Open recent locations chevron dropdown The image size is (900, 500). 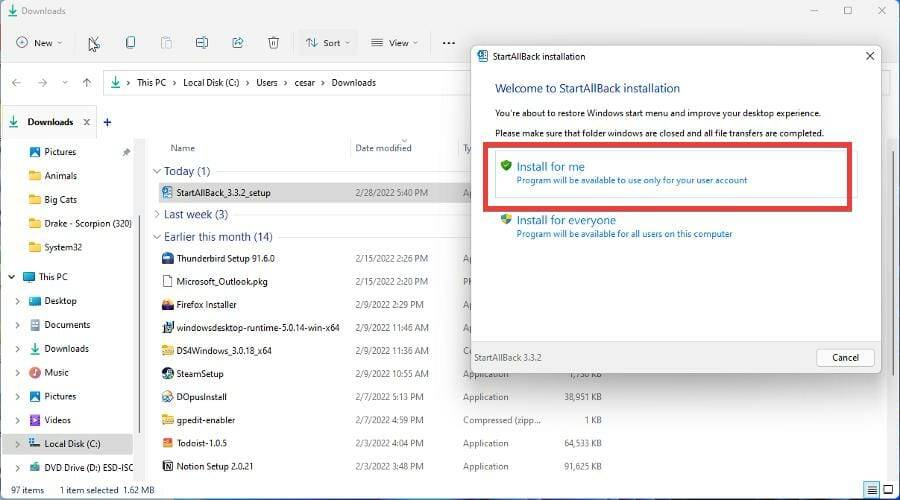pos(65,83)
